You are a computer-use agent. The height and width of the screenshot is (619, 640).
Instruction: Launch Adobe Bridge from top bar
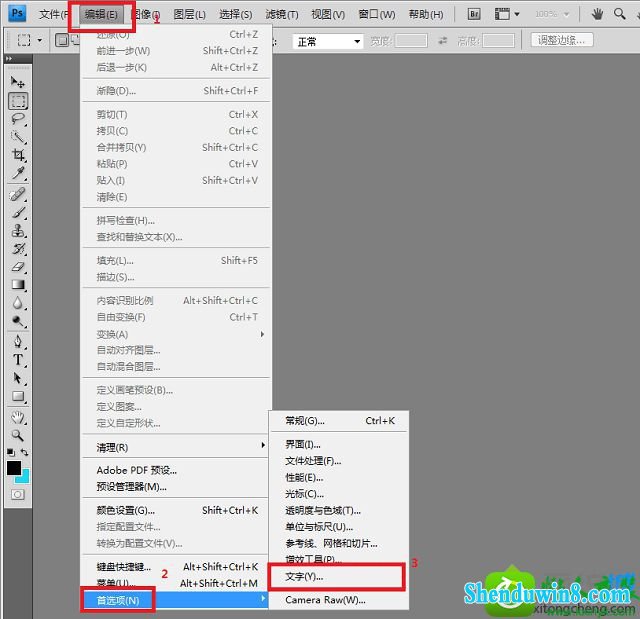(x=474, y=14)
